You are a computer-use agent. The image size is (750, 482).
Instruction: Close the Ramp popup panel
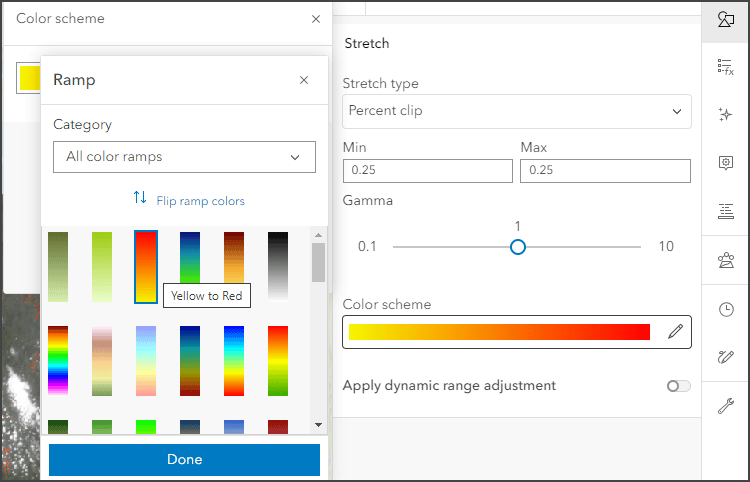click(304, 80)
